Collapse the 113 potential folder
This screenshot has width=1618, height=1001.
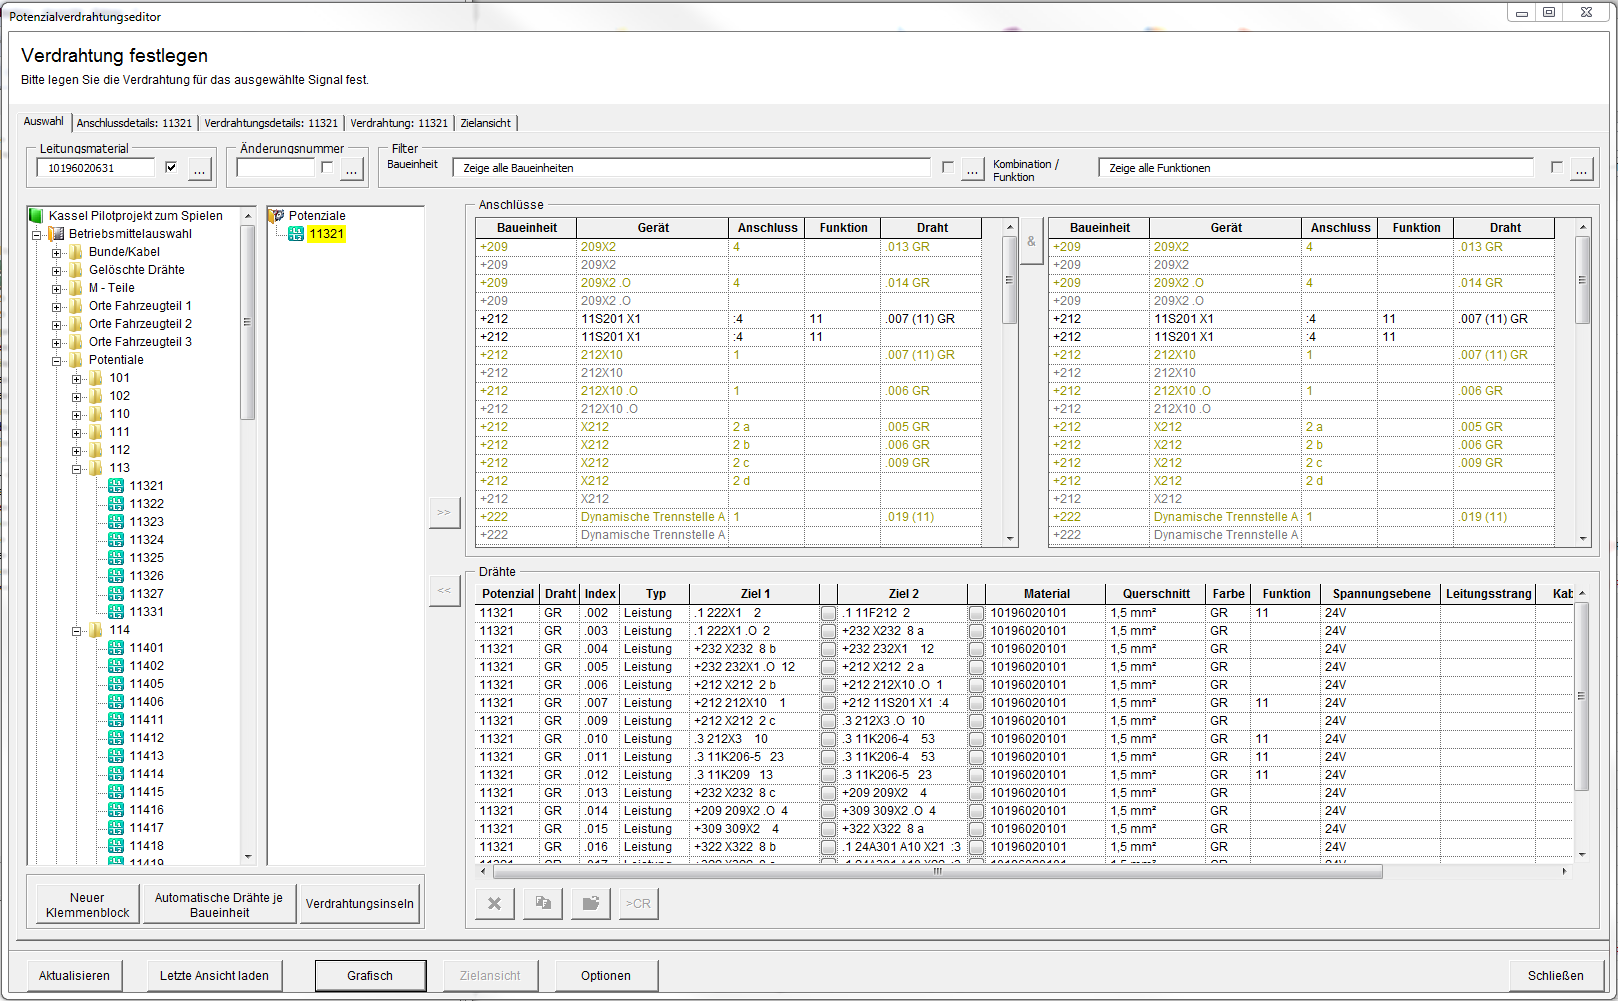coord(77,468)
